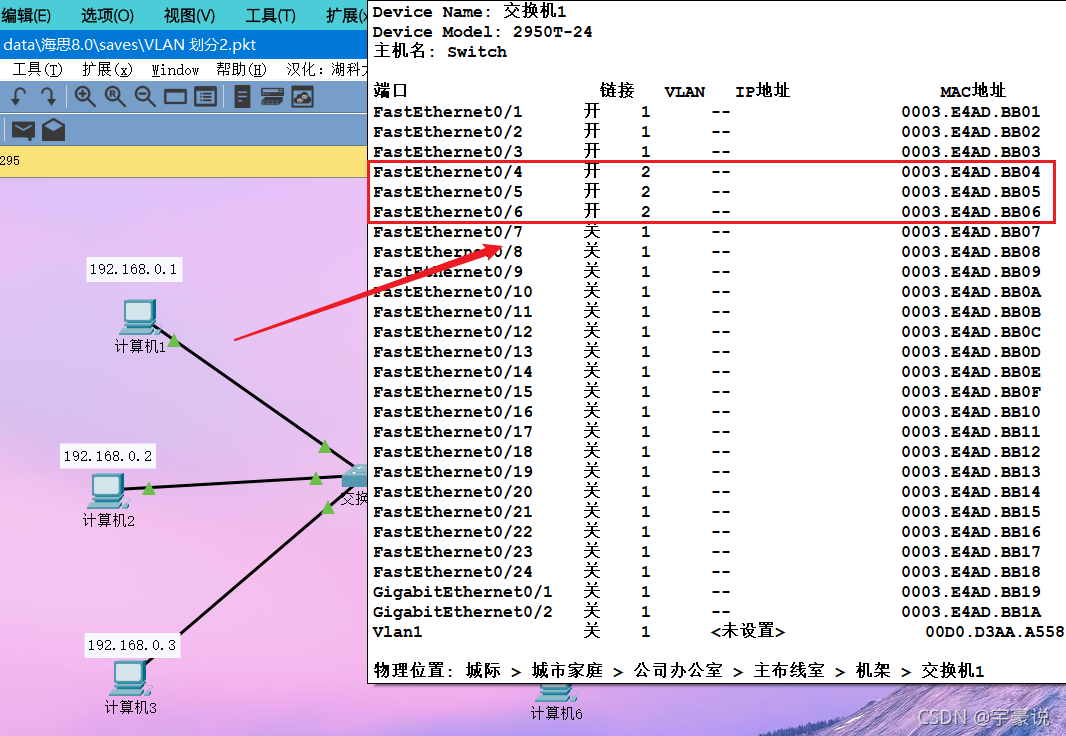Click the MAC address 0003.E4AD.BB1A
The width and height of the screenshot is (1066, 736).
tap(971, 612)
